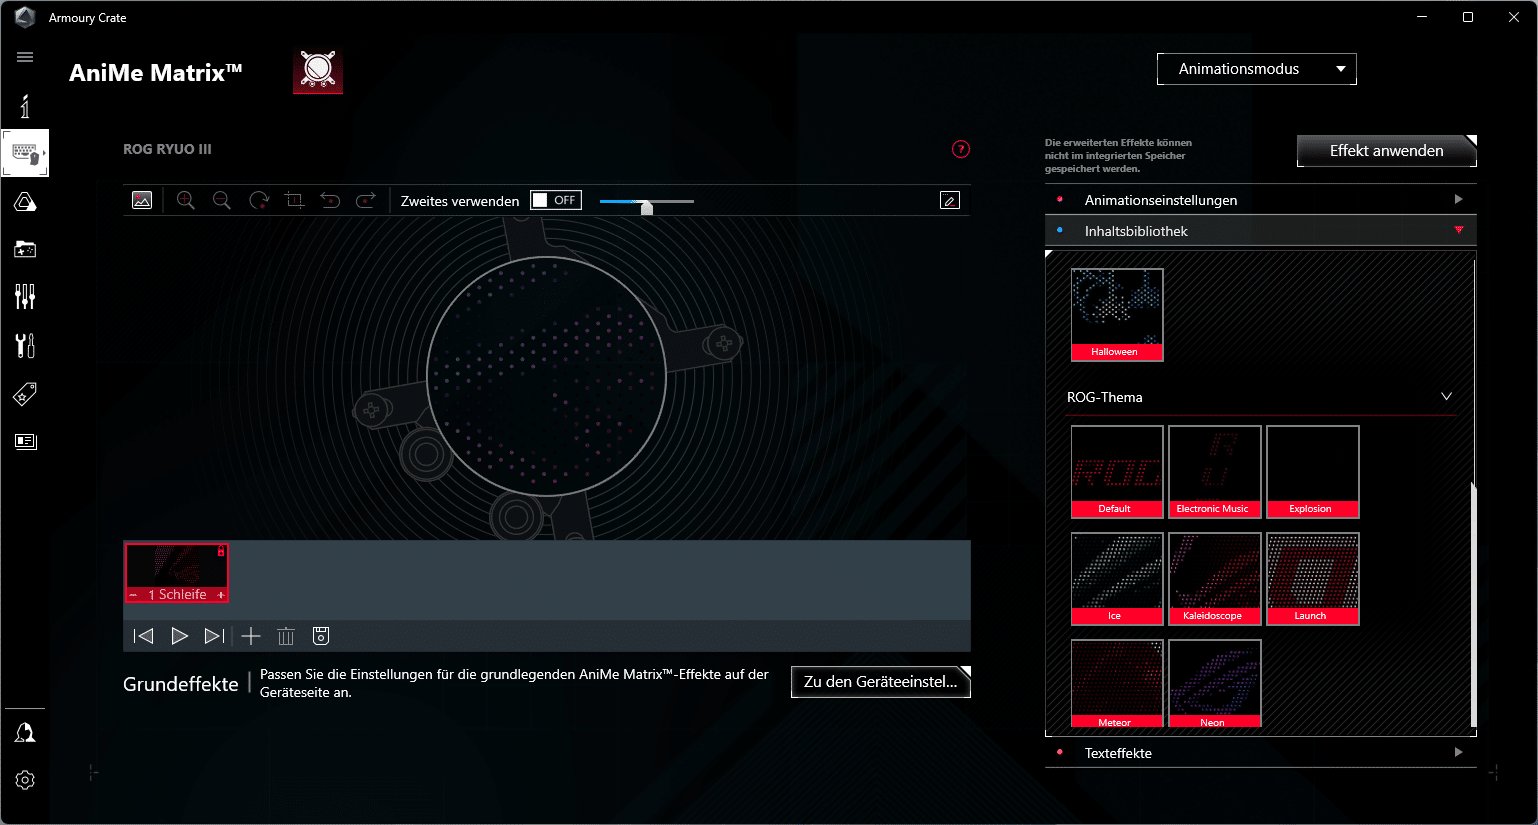Select the crop tool icon
The width and height of the screenshot is (1538, 825).
[x=294, y=200]
